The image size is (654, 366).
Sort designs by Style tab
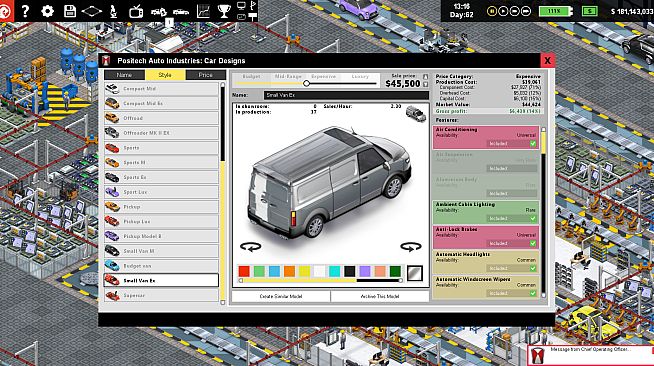[165, 75]
